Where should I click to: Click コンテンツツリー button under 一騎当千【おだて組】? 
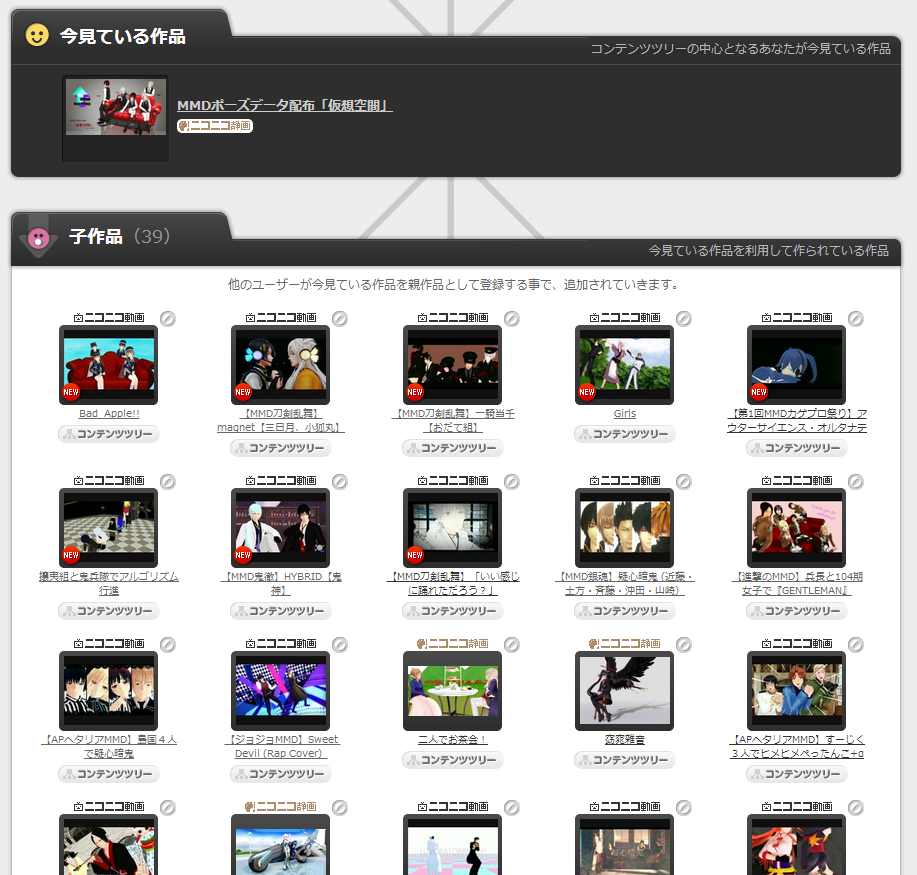point(453,448)
